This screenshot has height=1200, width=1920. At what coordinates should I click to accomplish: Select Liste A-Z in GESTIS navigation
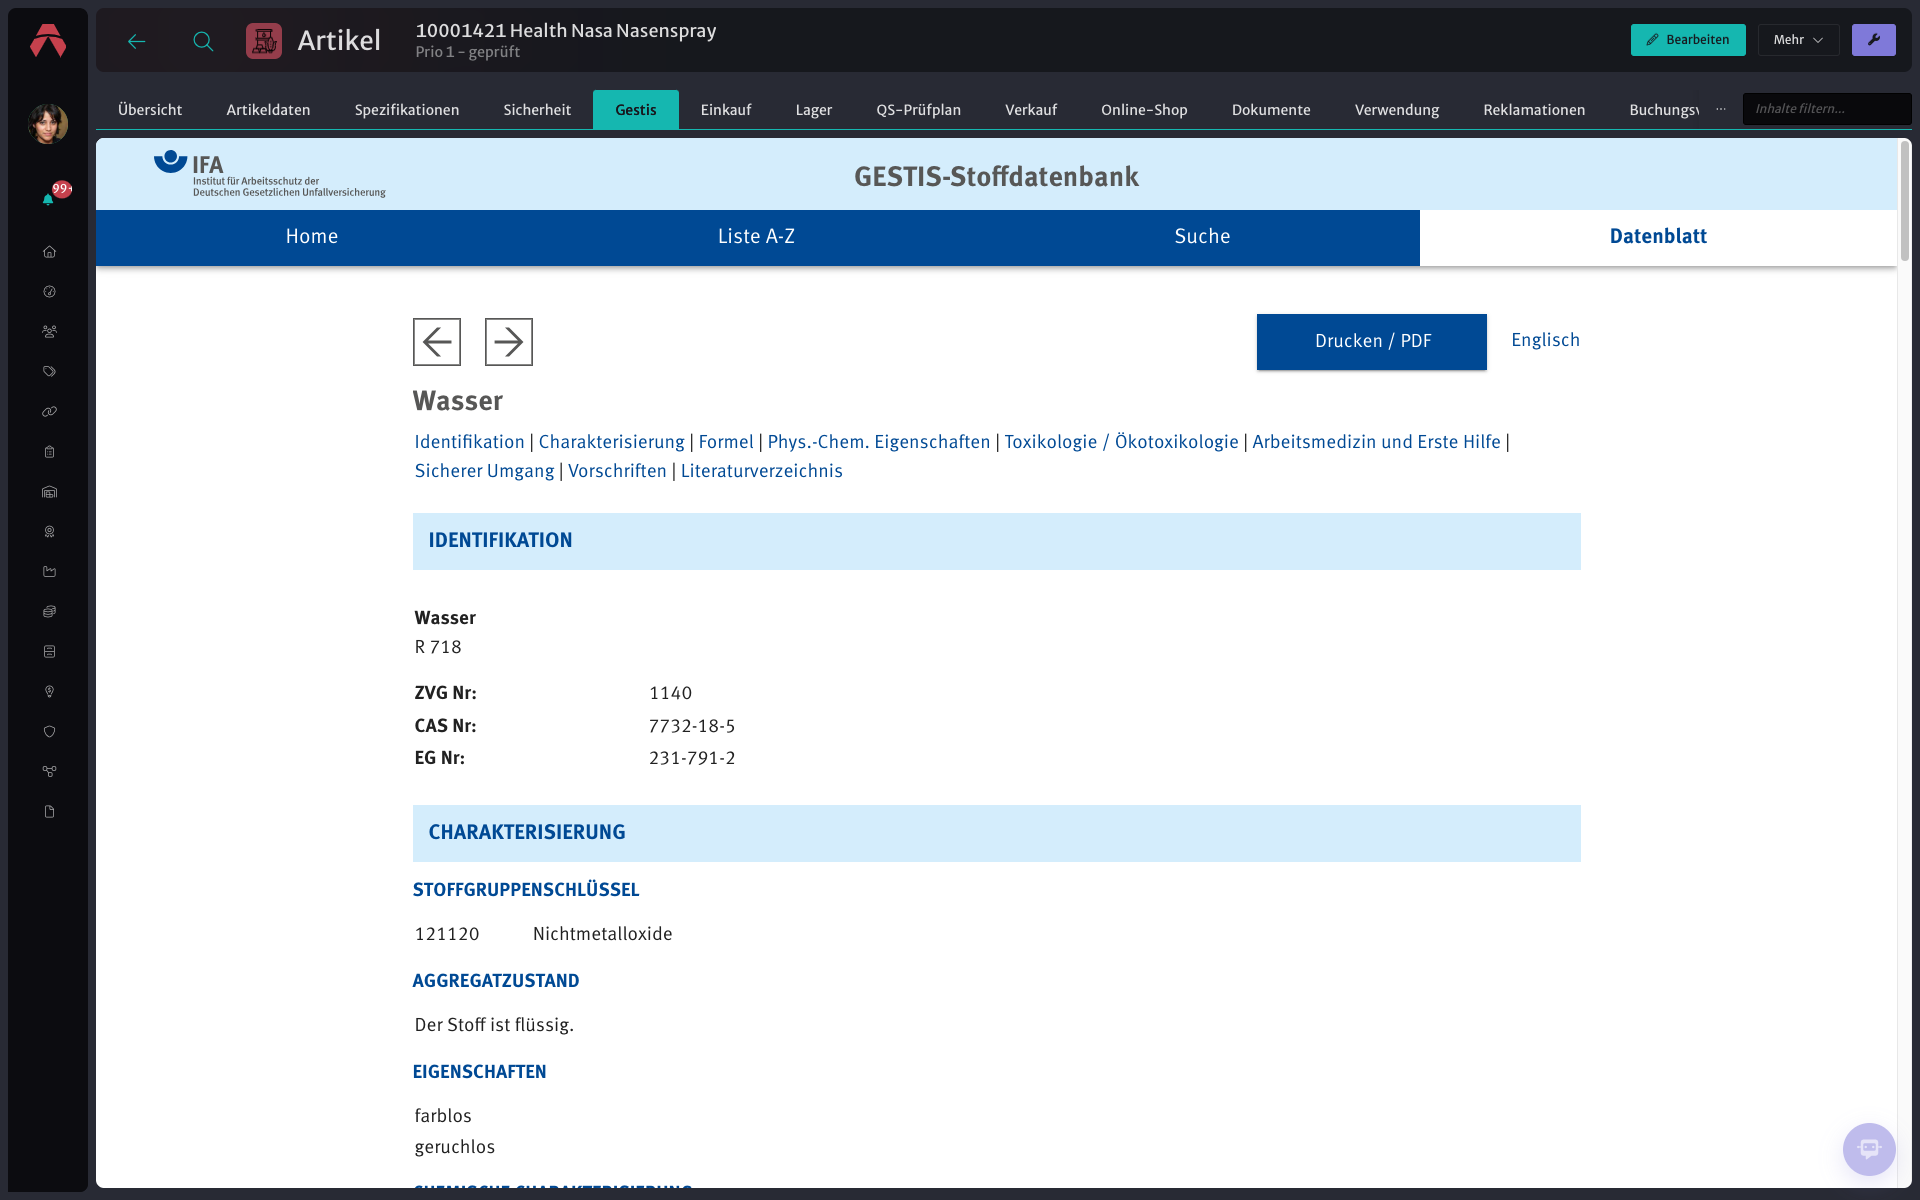pos(756,237)
